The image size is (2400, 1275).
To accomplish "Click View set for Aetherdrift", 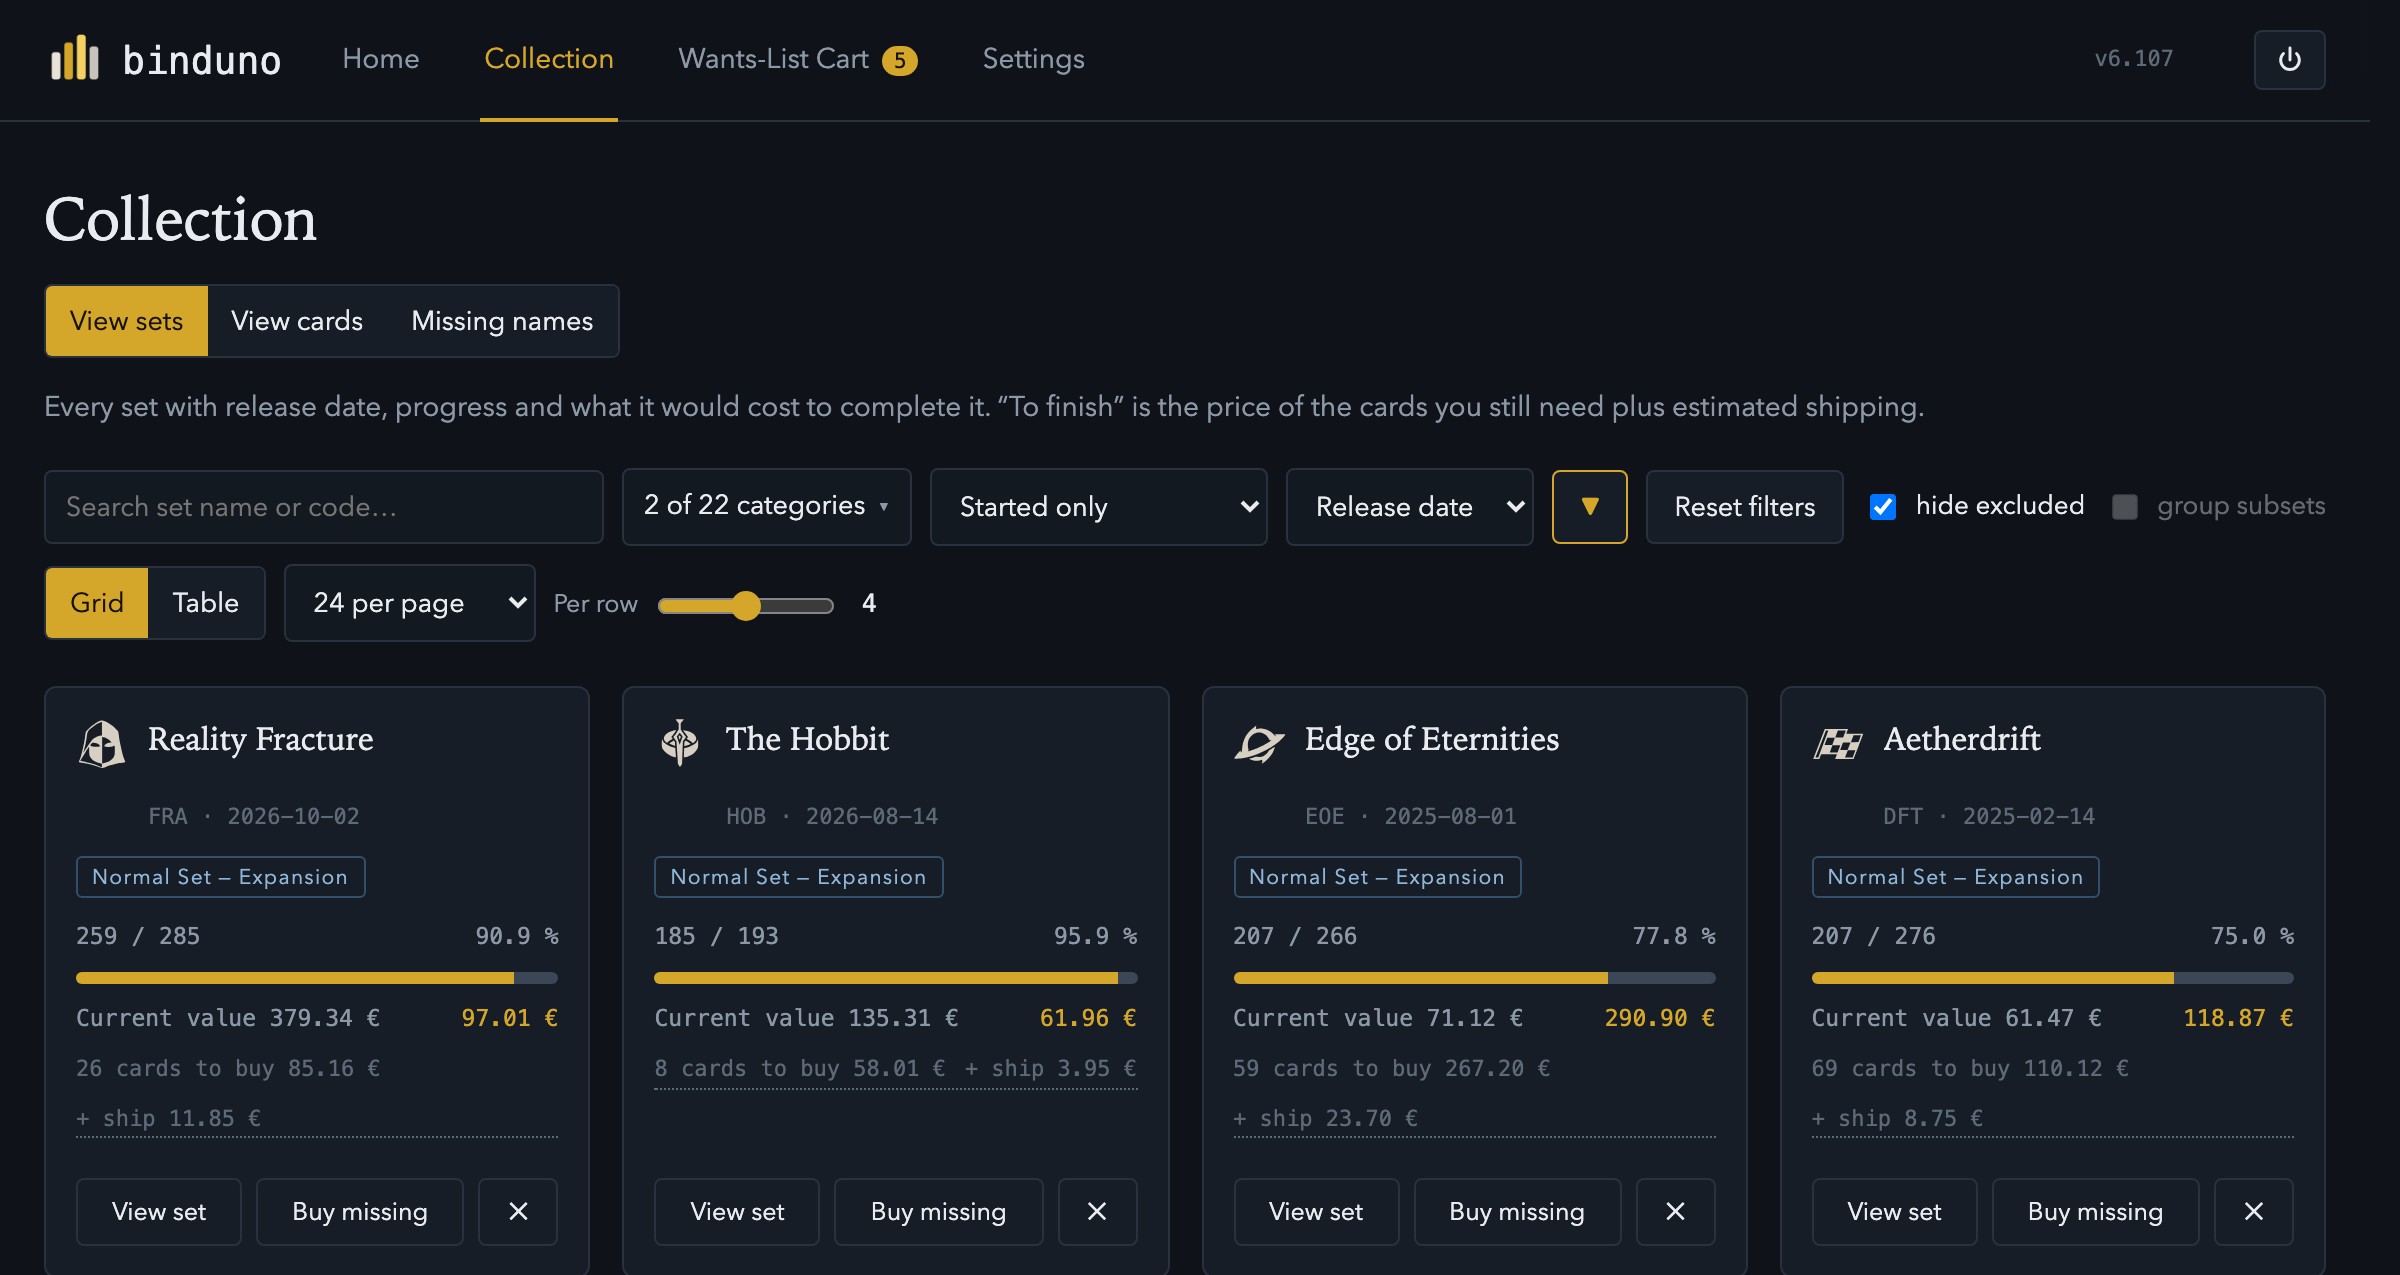I will (1894, 1211).
